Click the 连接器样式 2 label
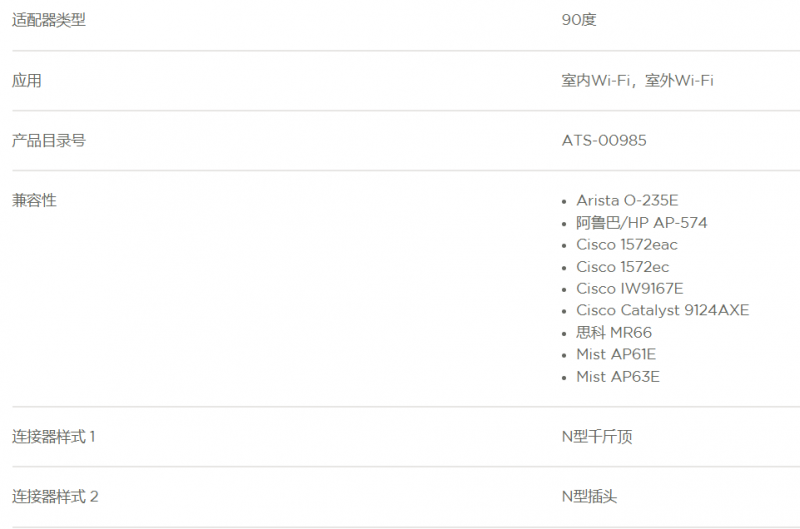Viewport: 800px width, 529px height. coord(55,496)
